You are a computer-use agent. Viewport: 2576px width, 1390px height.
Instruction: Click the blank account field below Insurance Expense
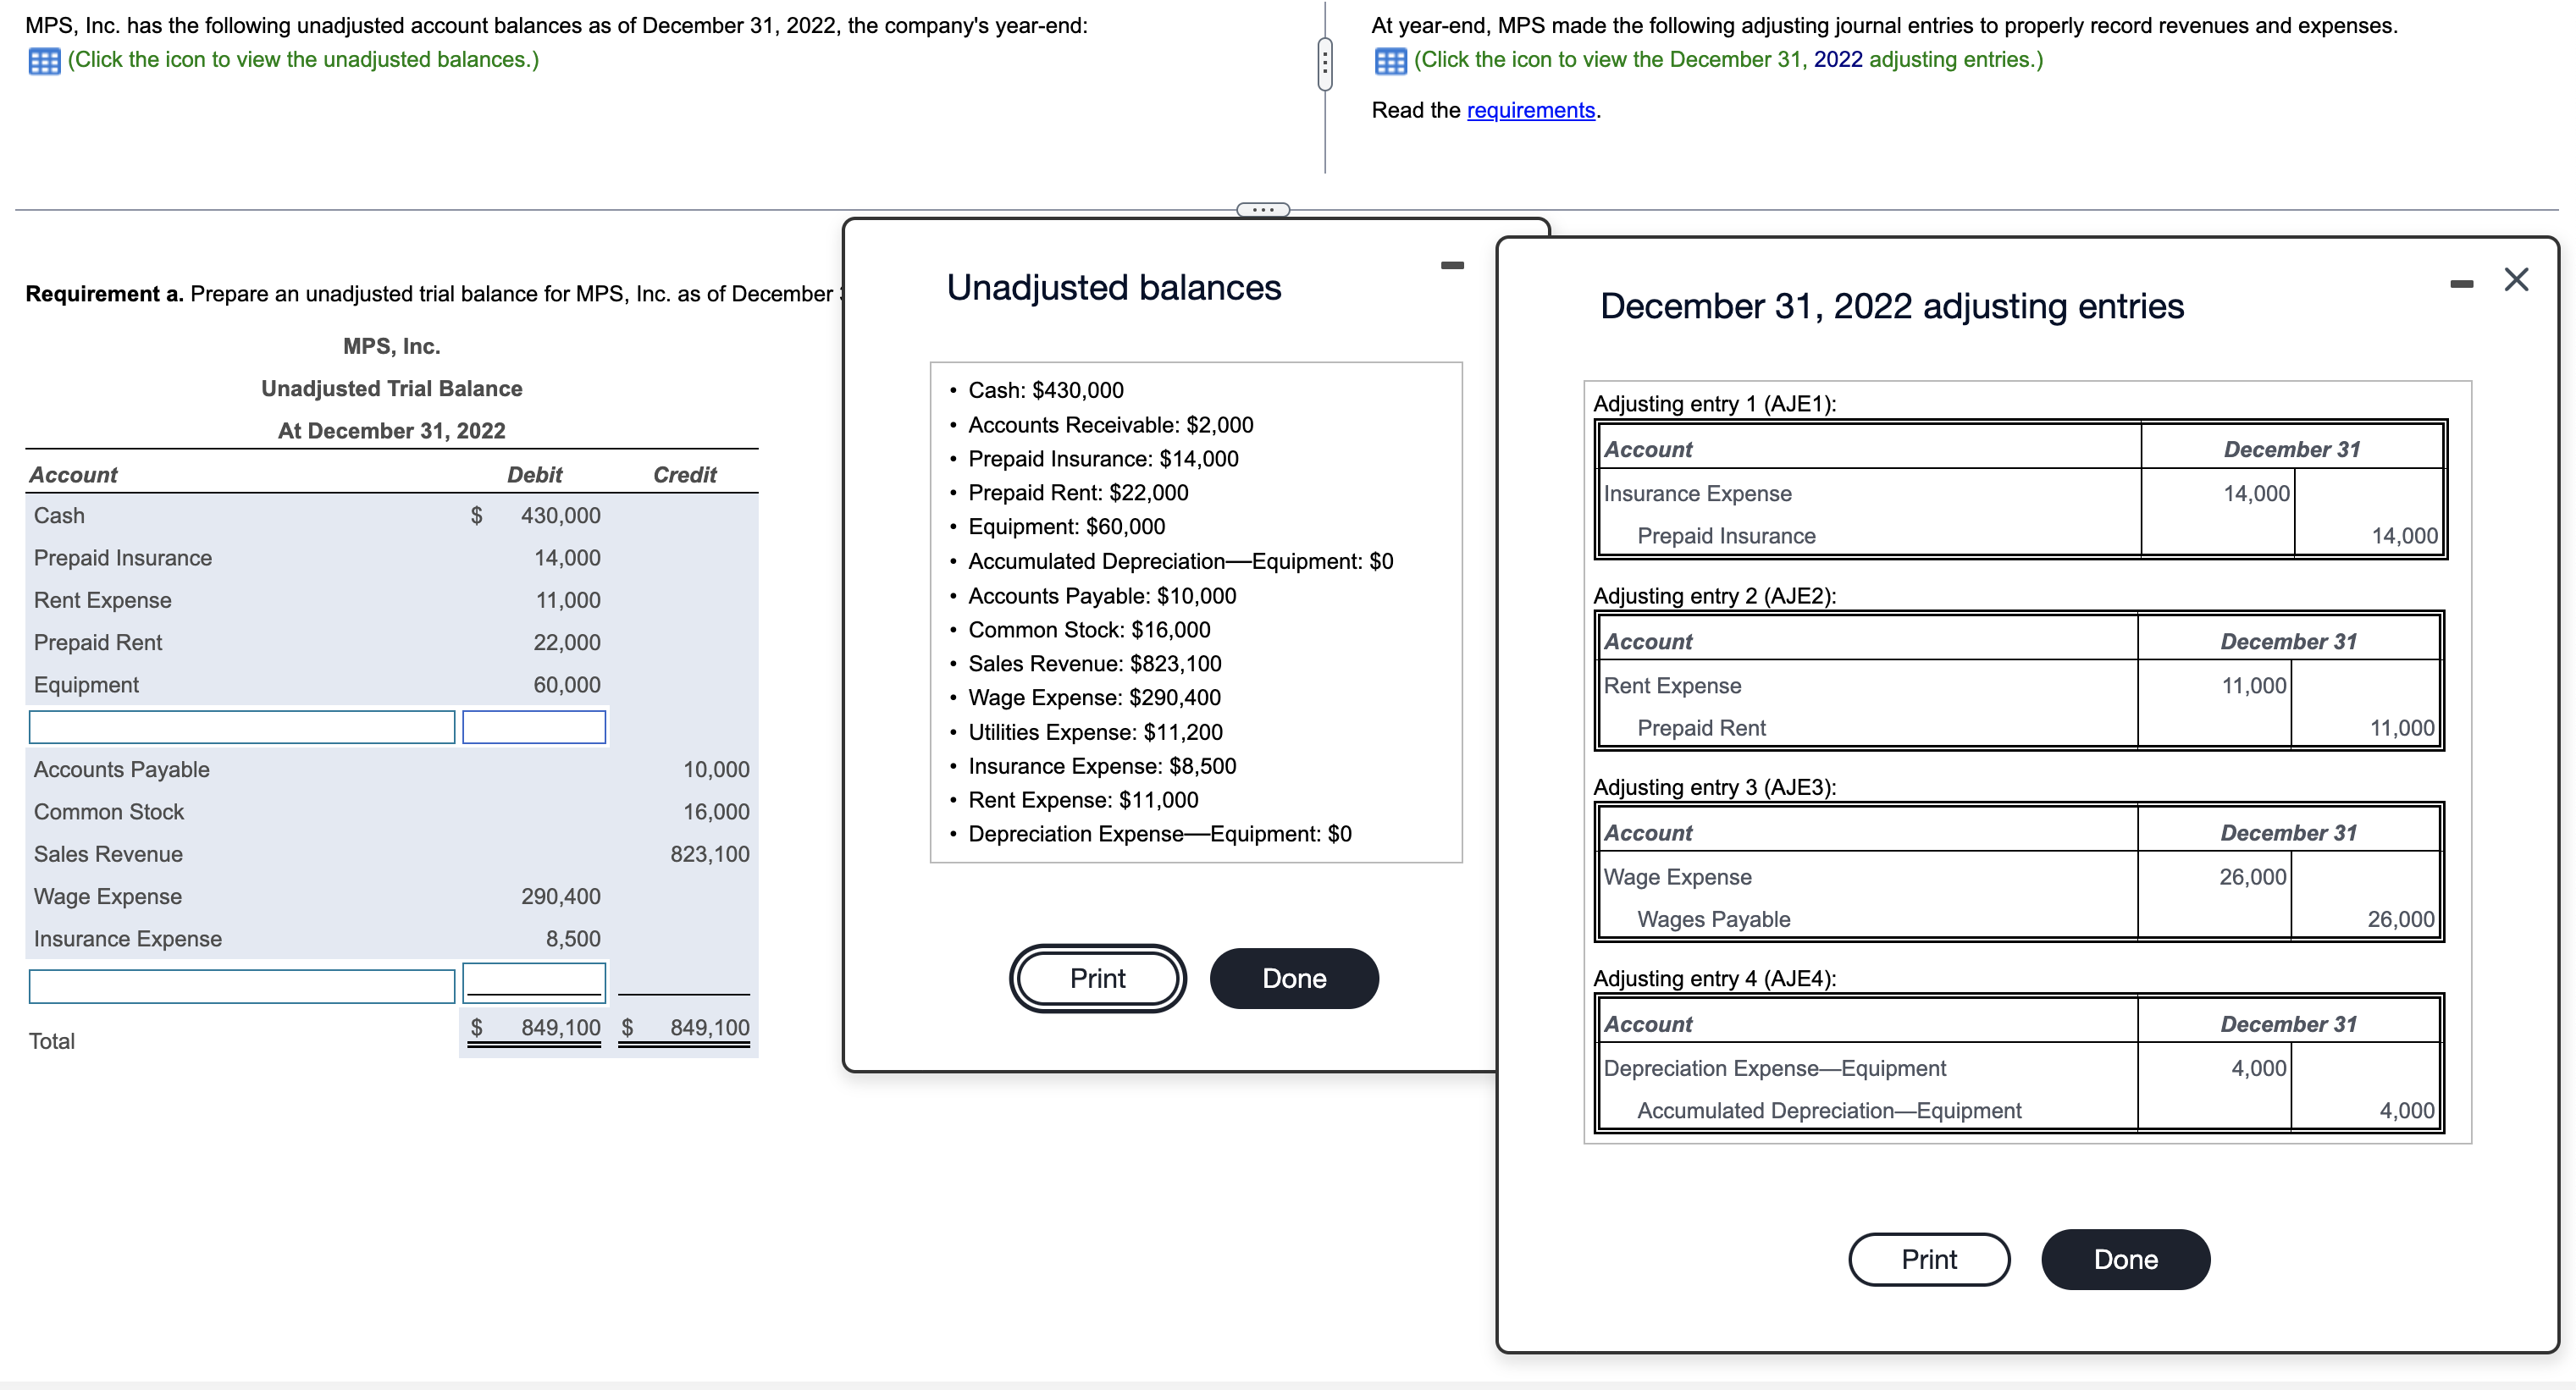click(x=242, y=986)
